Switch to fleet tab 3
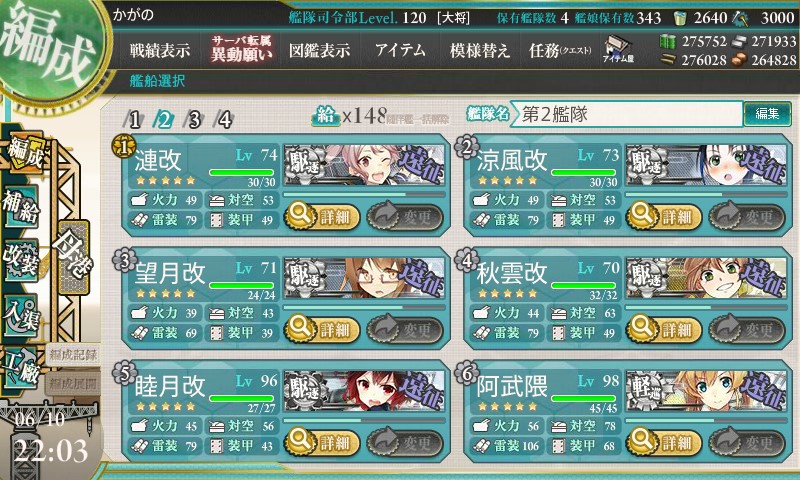Viewport: 800px width, 480px height. click(194, 120)
